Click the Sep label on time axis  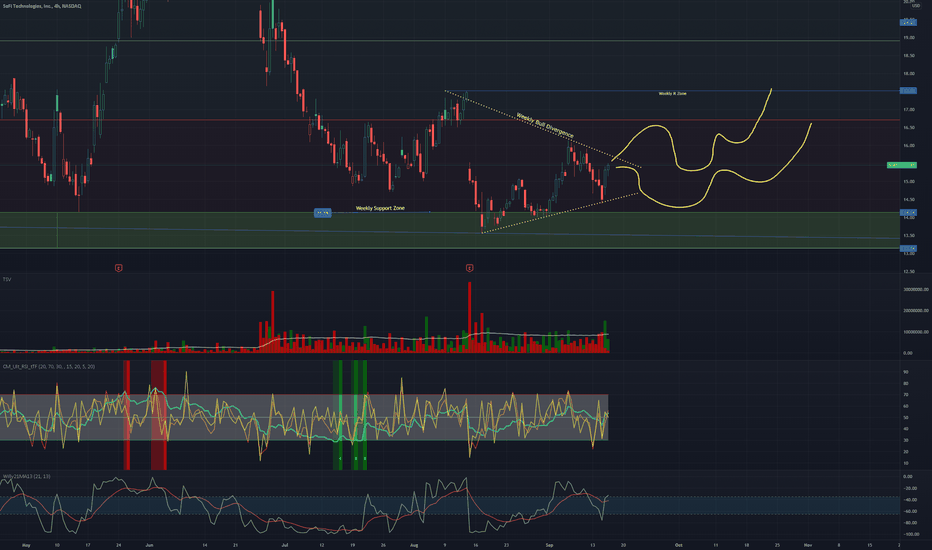click(549, 545)
